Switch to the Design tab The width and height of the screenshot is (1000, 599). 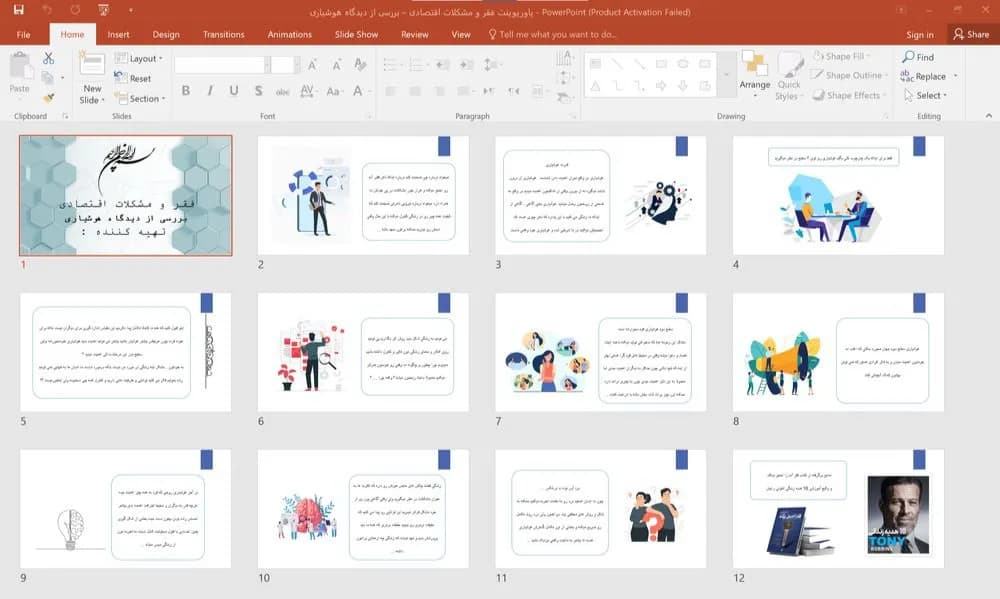coord(166,34)
